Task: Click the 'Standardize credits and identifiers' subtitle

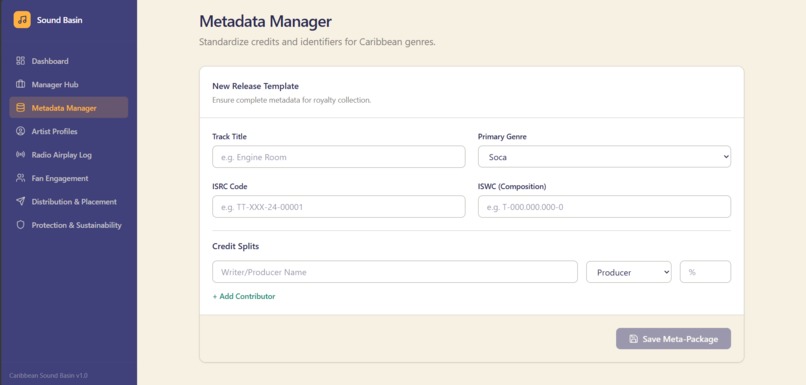Action: coord(317,42)
